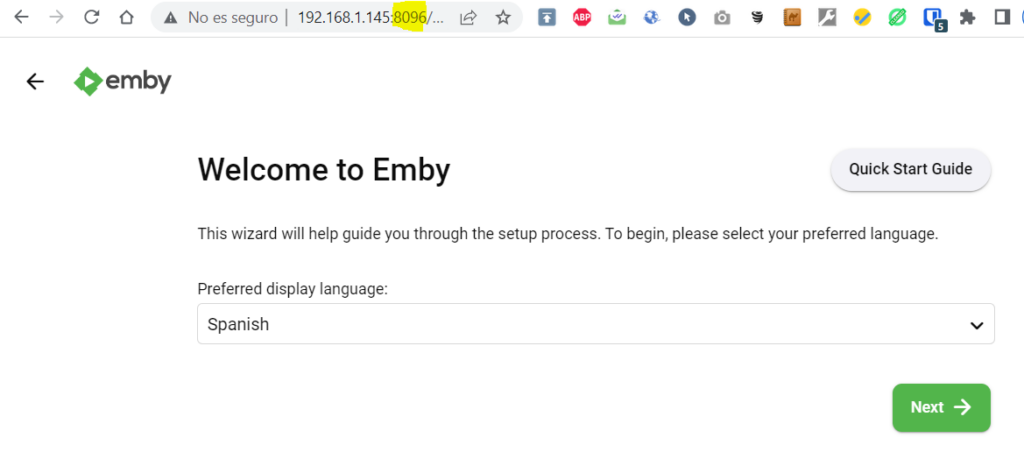Open the ABP Adblock Plus extension
This screenshot has height=459, width=1024.
pos(582,18)
